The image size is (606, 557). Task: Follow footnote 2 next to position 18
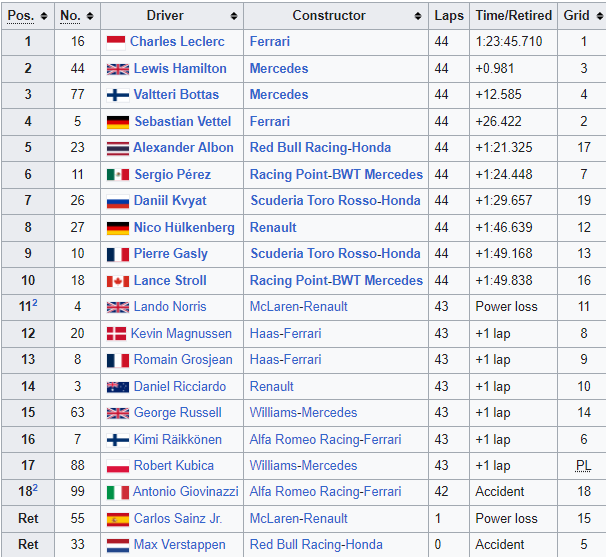click(x=35, y=488)
